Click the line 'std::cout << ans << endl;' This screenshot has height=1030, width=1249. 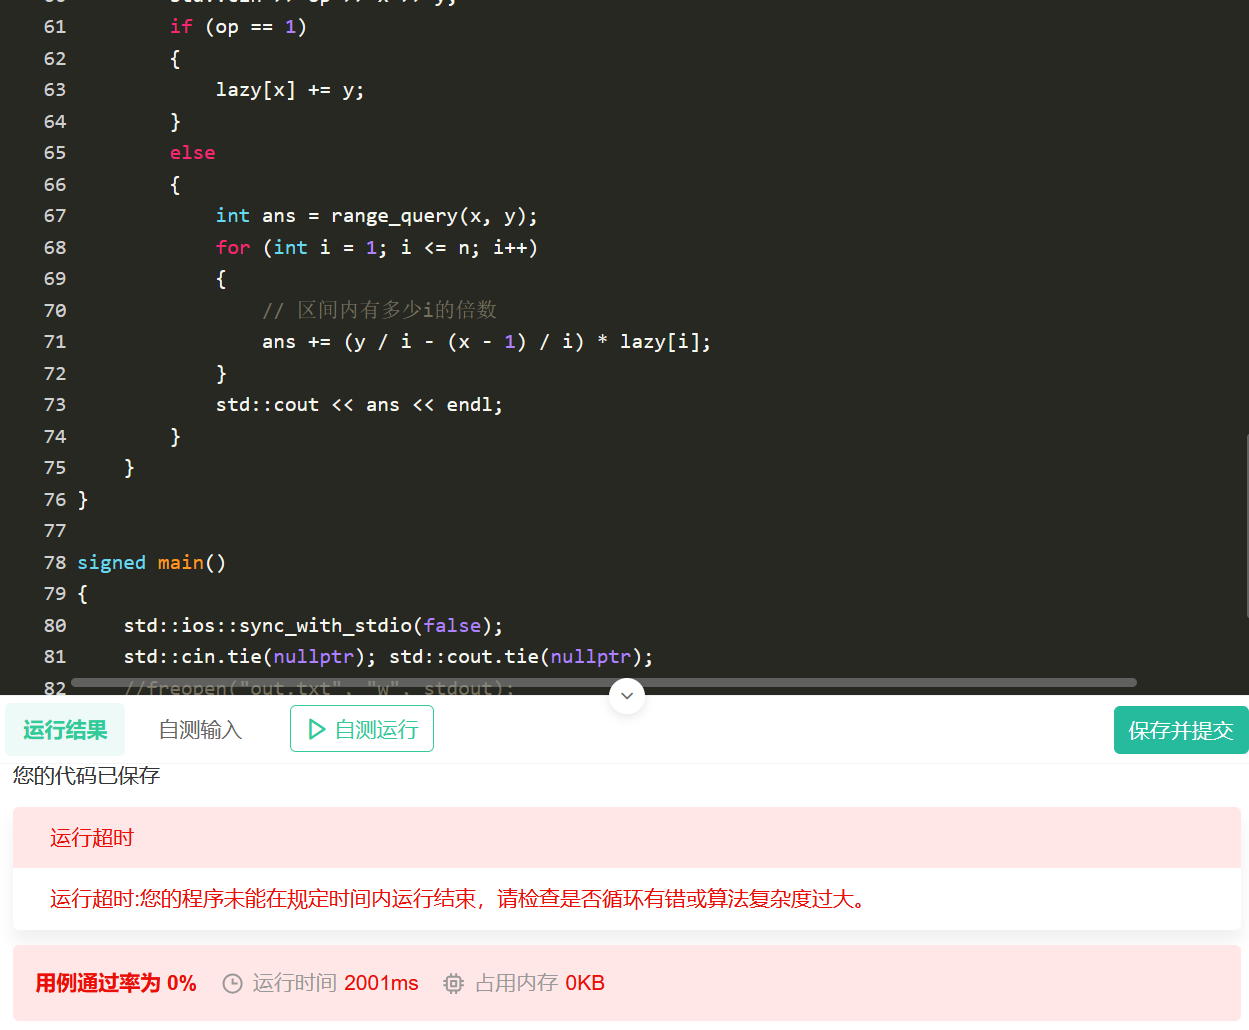(359, 405)
